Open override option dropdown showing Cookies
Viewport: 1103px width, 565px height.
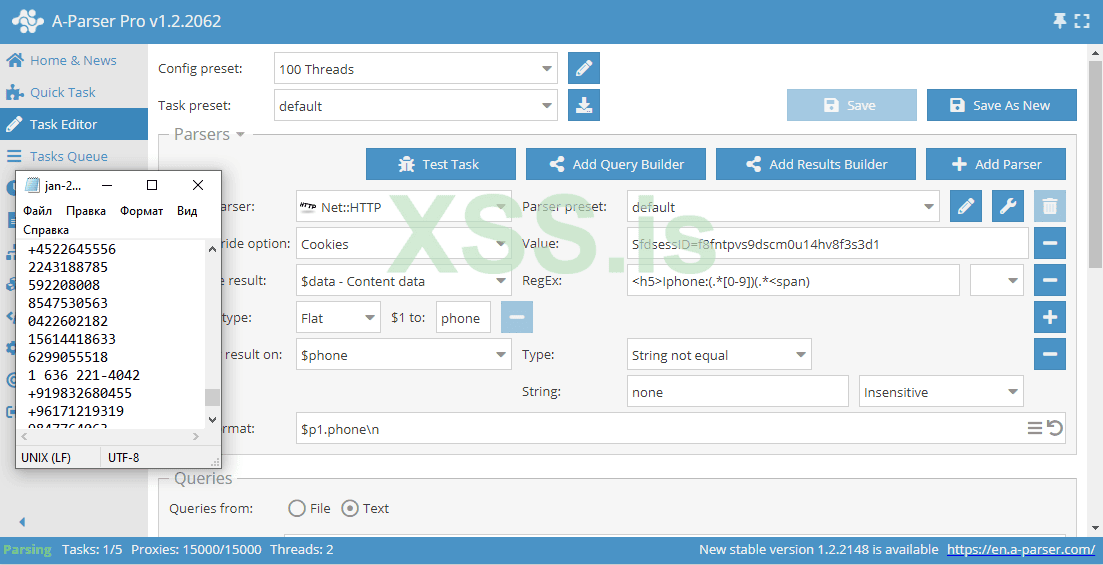click(x=404, y=244)
